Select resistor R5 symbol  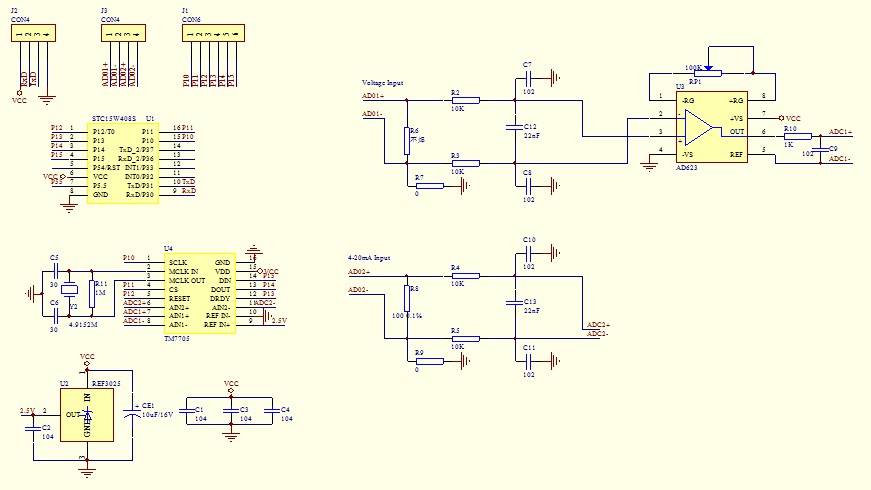click(465, 338)
